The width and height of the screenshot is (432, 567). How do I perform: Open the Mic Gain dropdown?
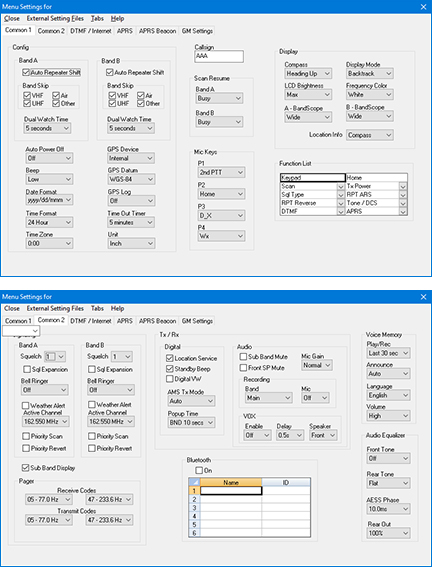pyautogui.click(x=317, y=365)
